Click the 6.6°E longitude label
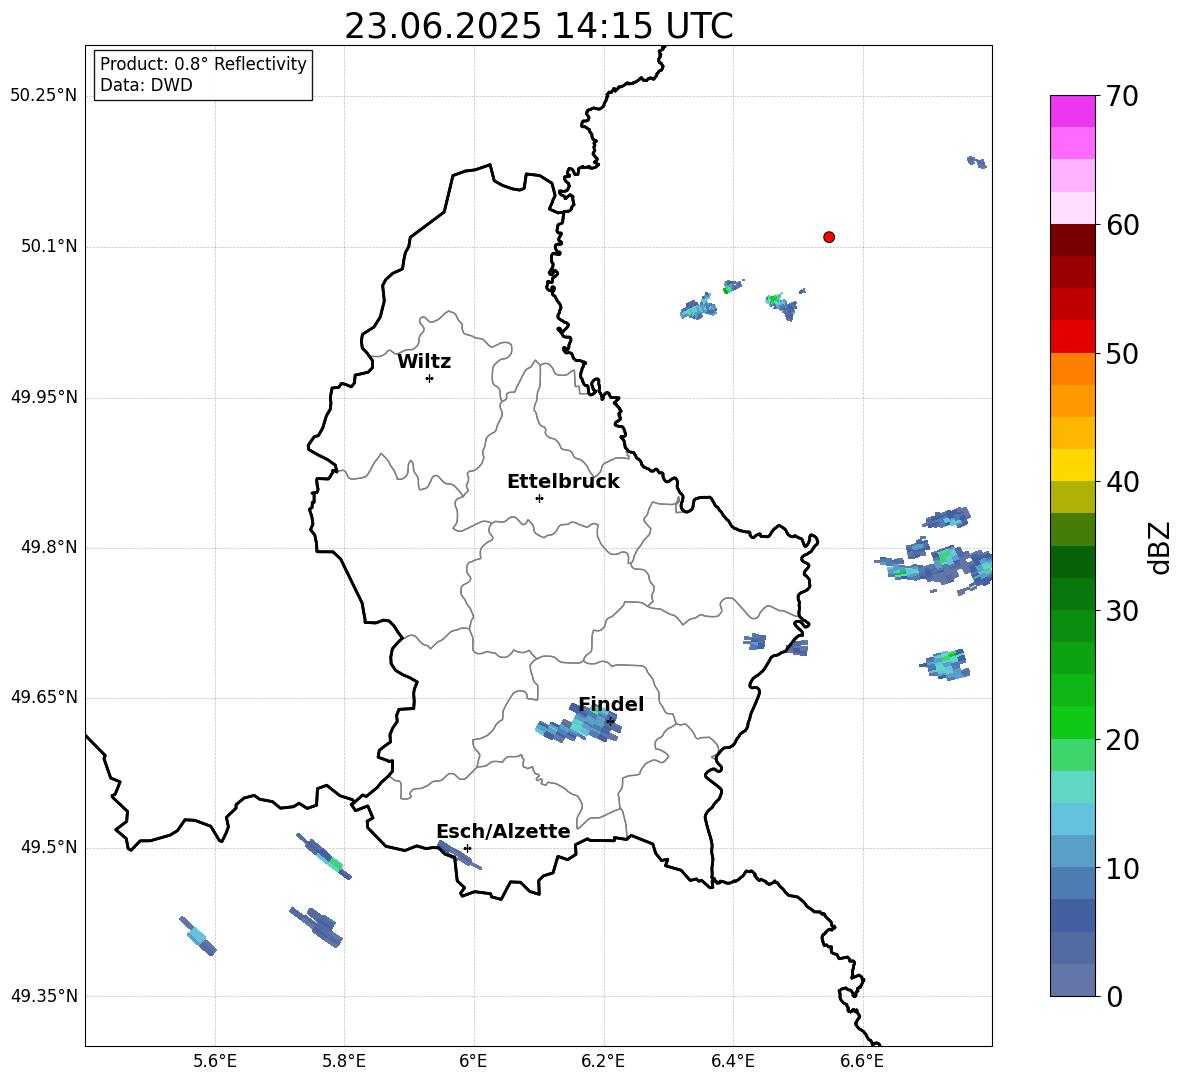Image resolution: width=1184 pixels, height=1081 pixels. [x=862, y=1061]
